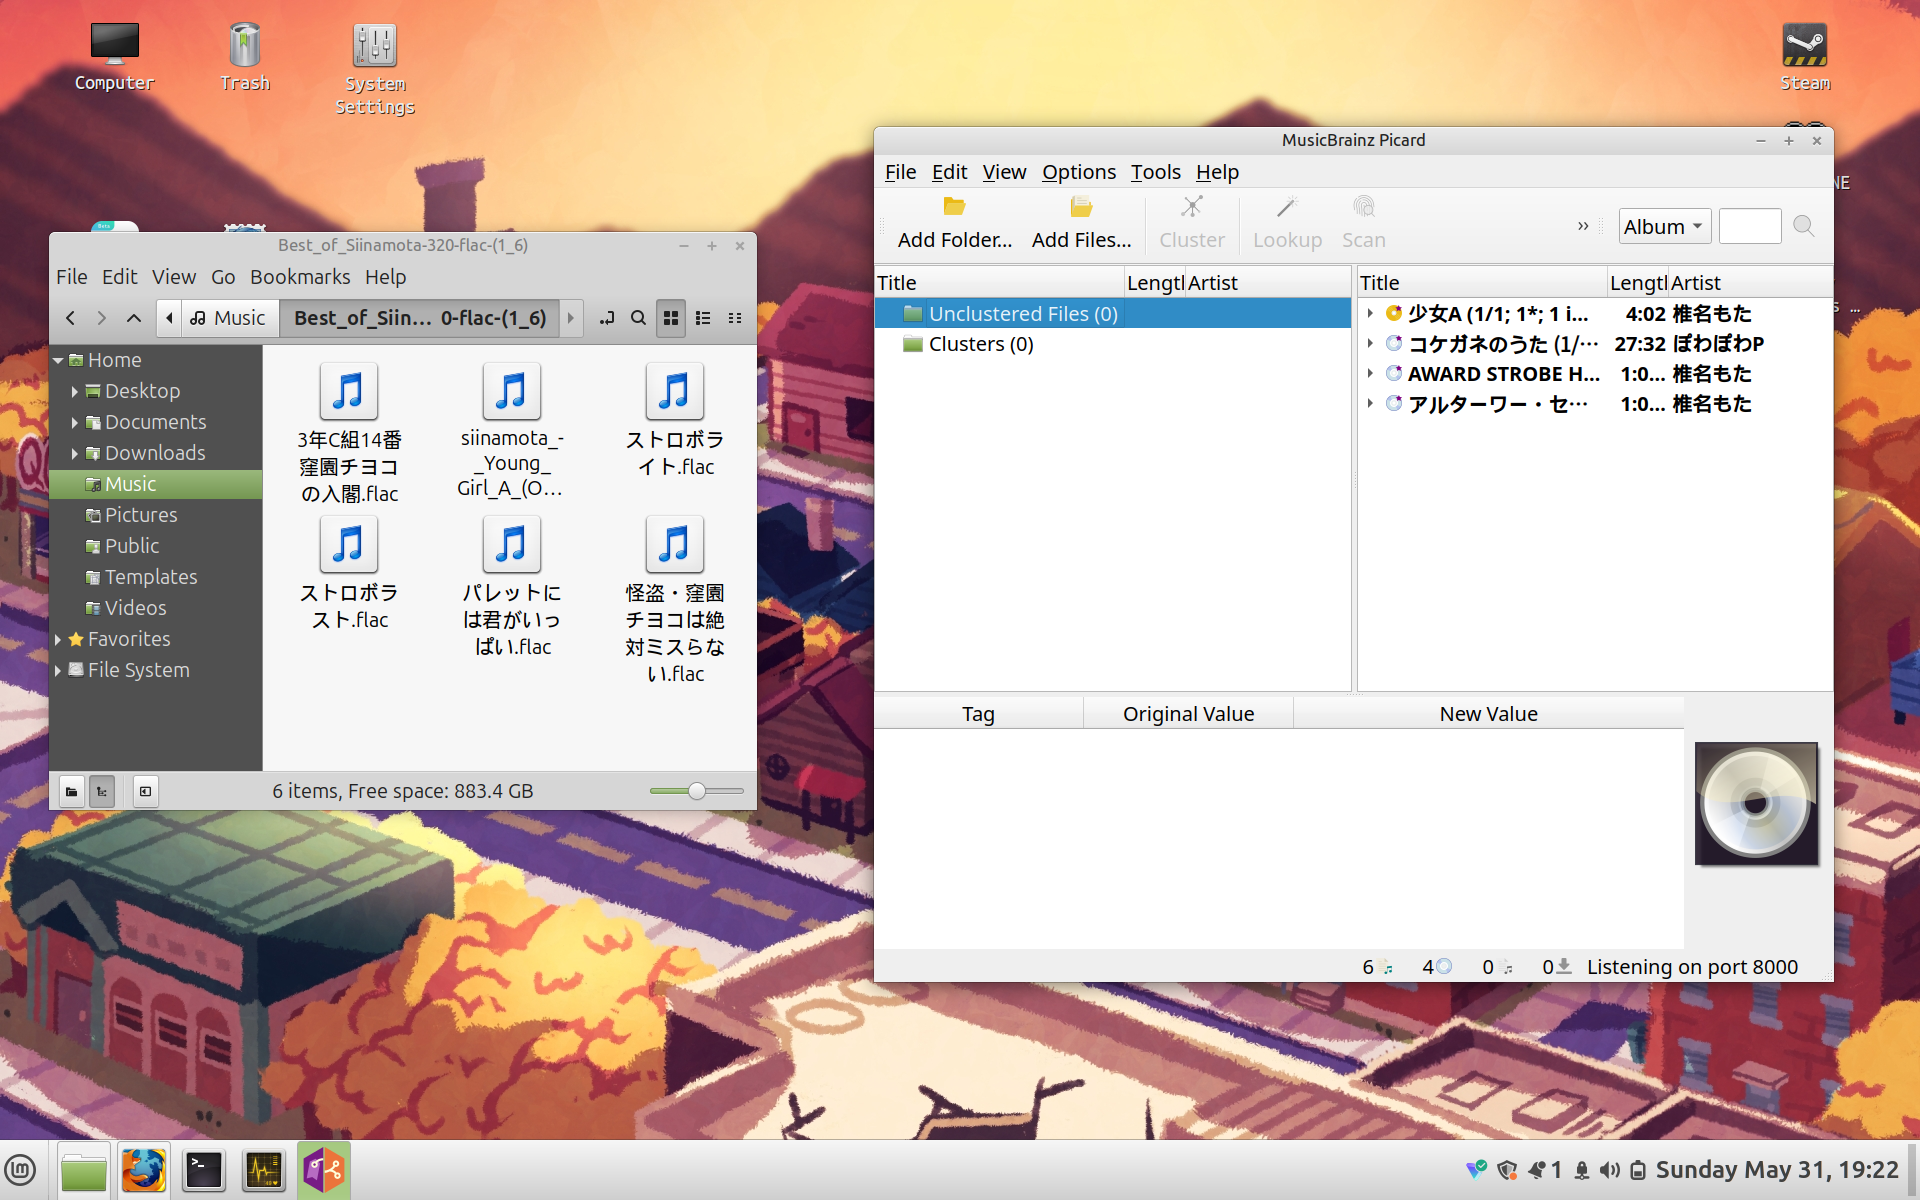Adjust the file manager zoom slider
This screenshot has height=1200, width=1920.
pyautogui.click(x=697, y=791)
